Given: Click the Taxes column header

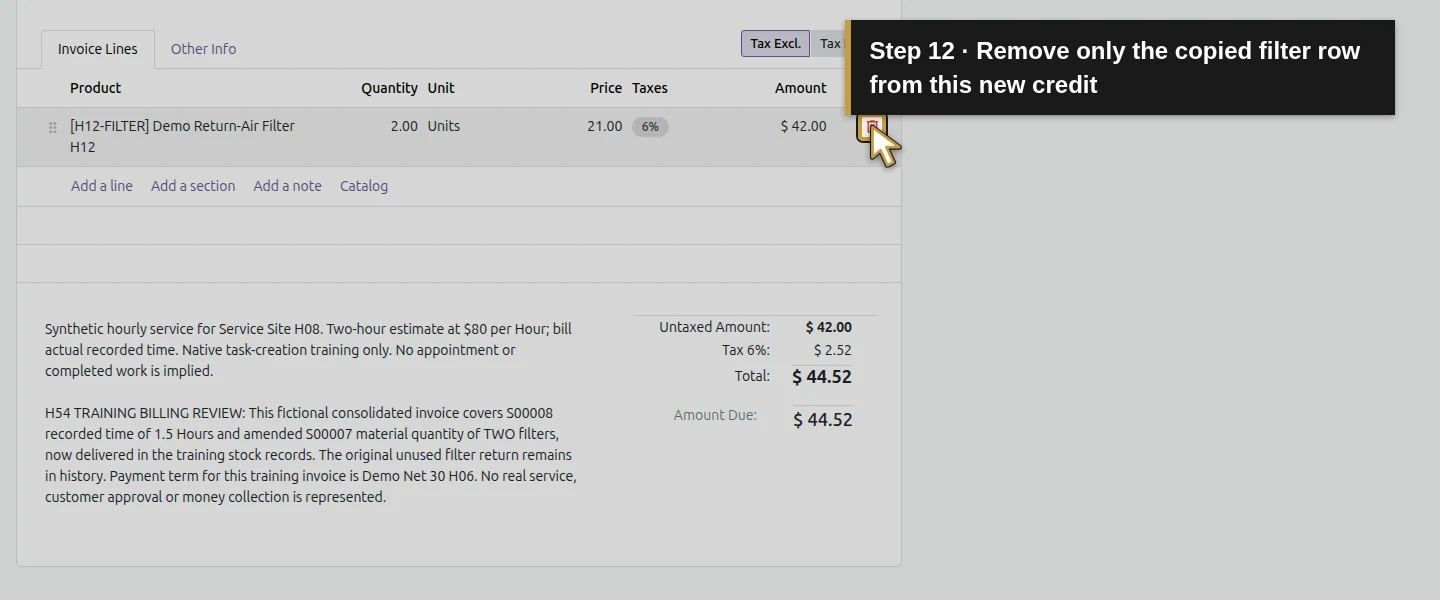Looking at the screenshot, I should tap(650, 88).
